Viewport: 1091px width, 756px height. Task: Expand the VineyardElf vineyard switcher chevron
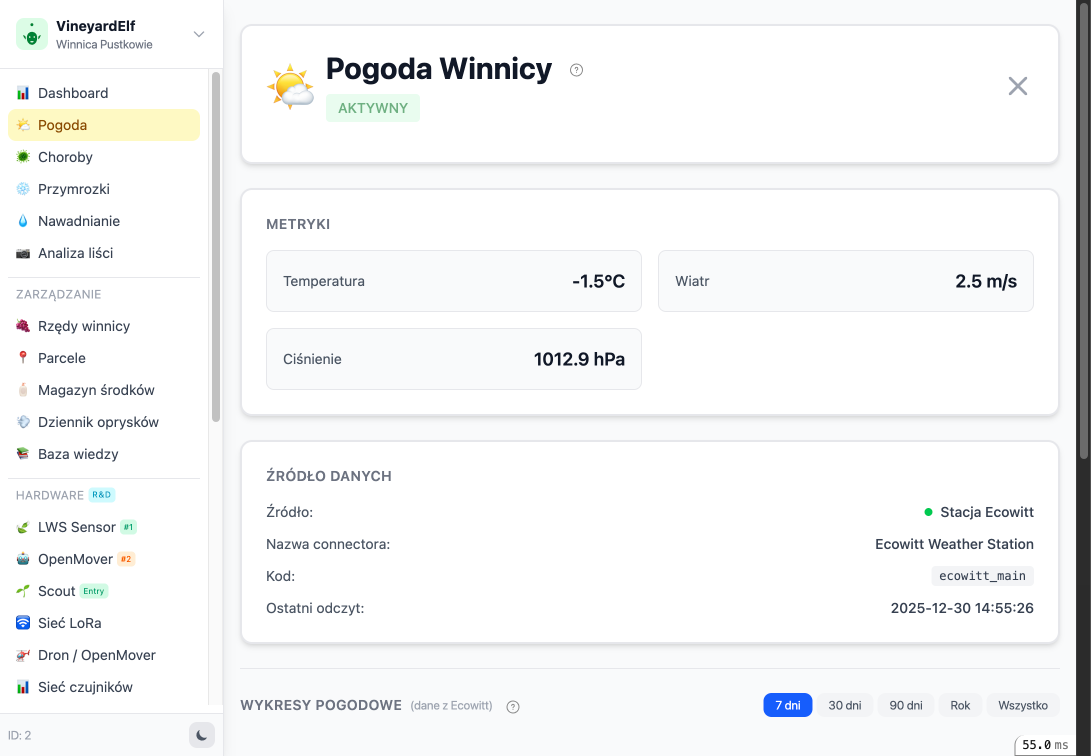coord(199,34)
